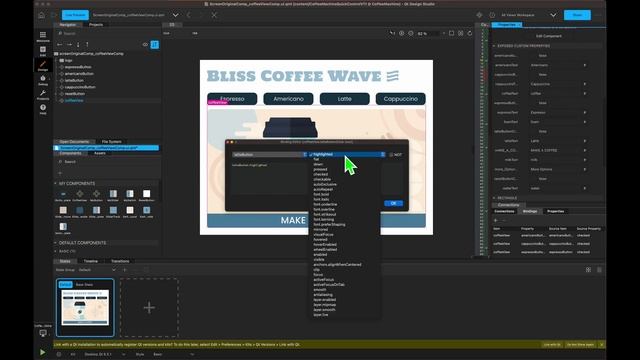Image resolution: width=640 pixels, height=360 pixels.
Task: Click OK in the Binding Editor
Action: click(x=393, y=203)
